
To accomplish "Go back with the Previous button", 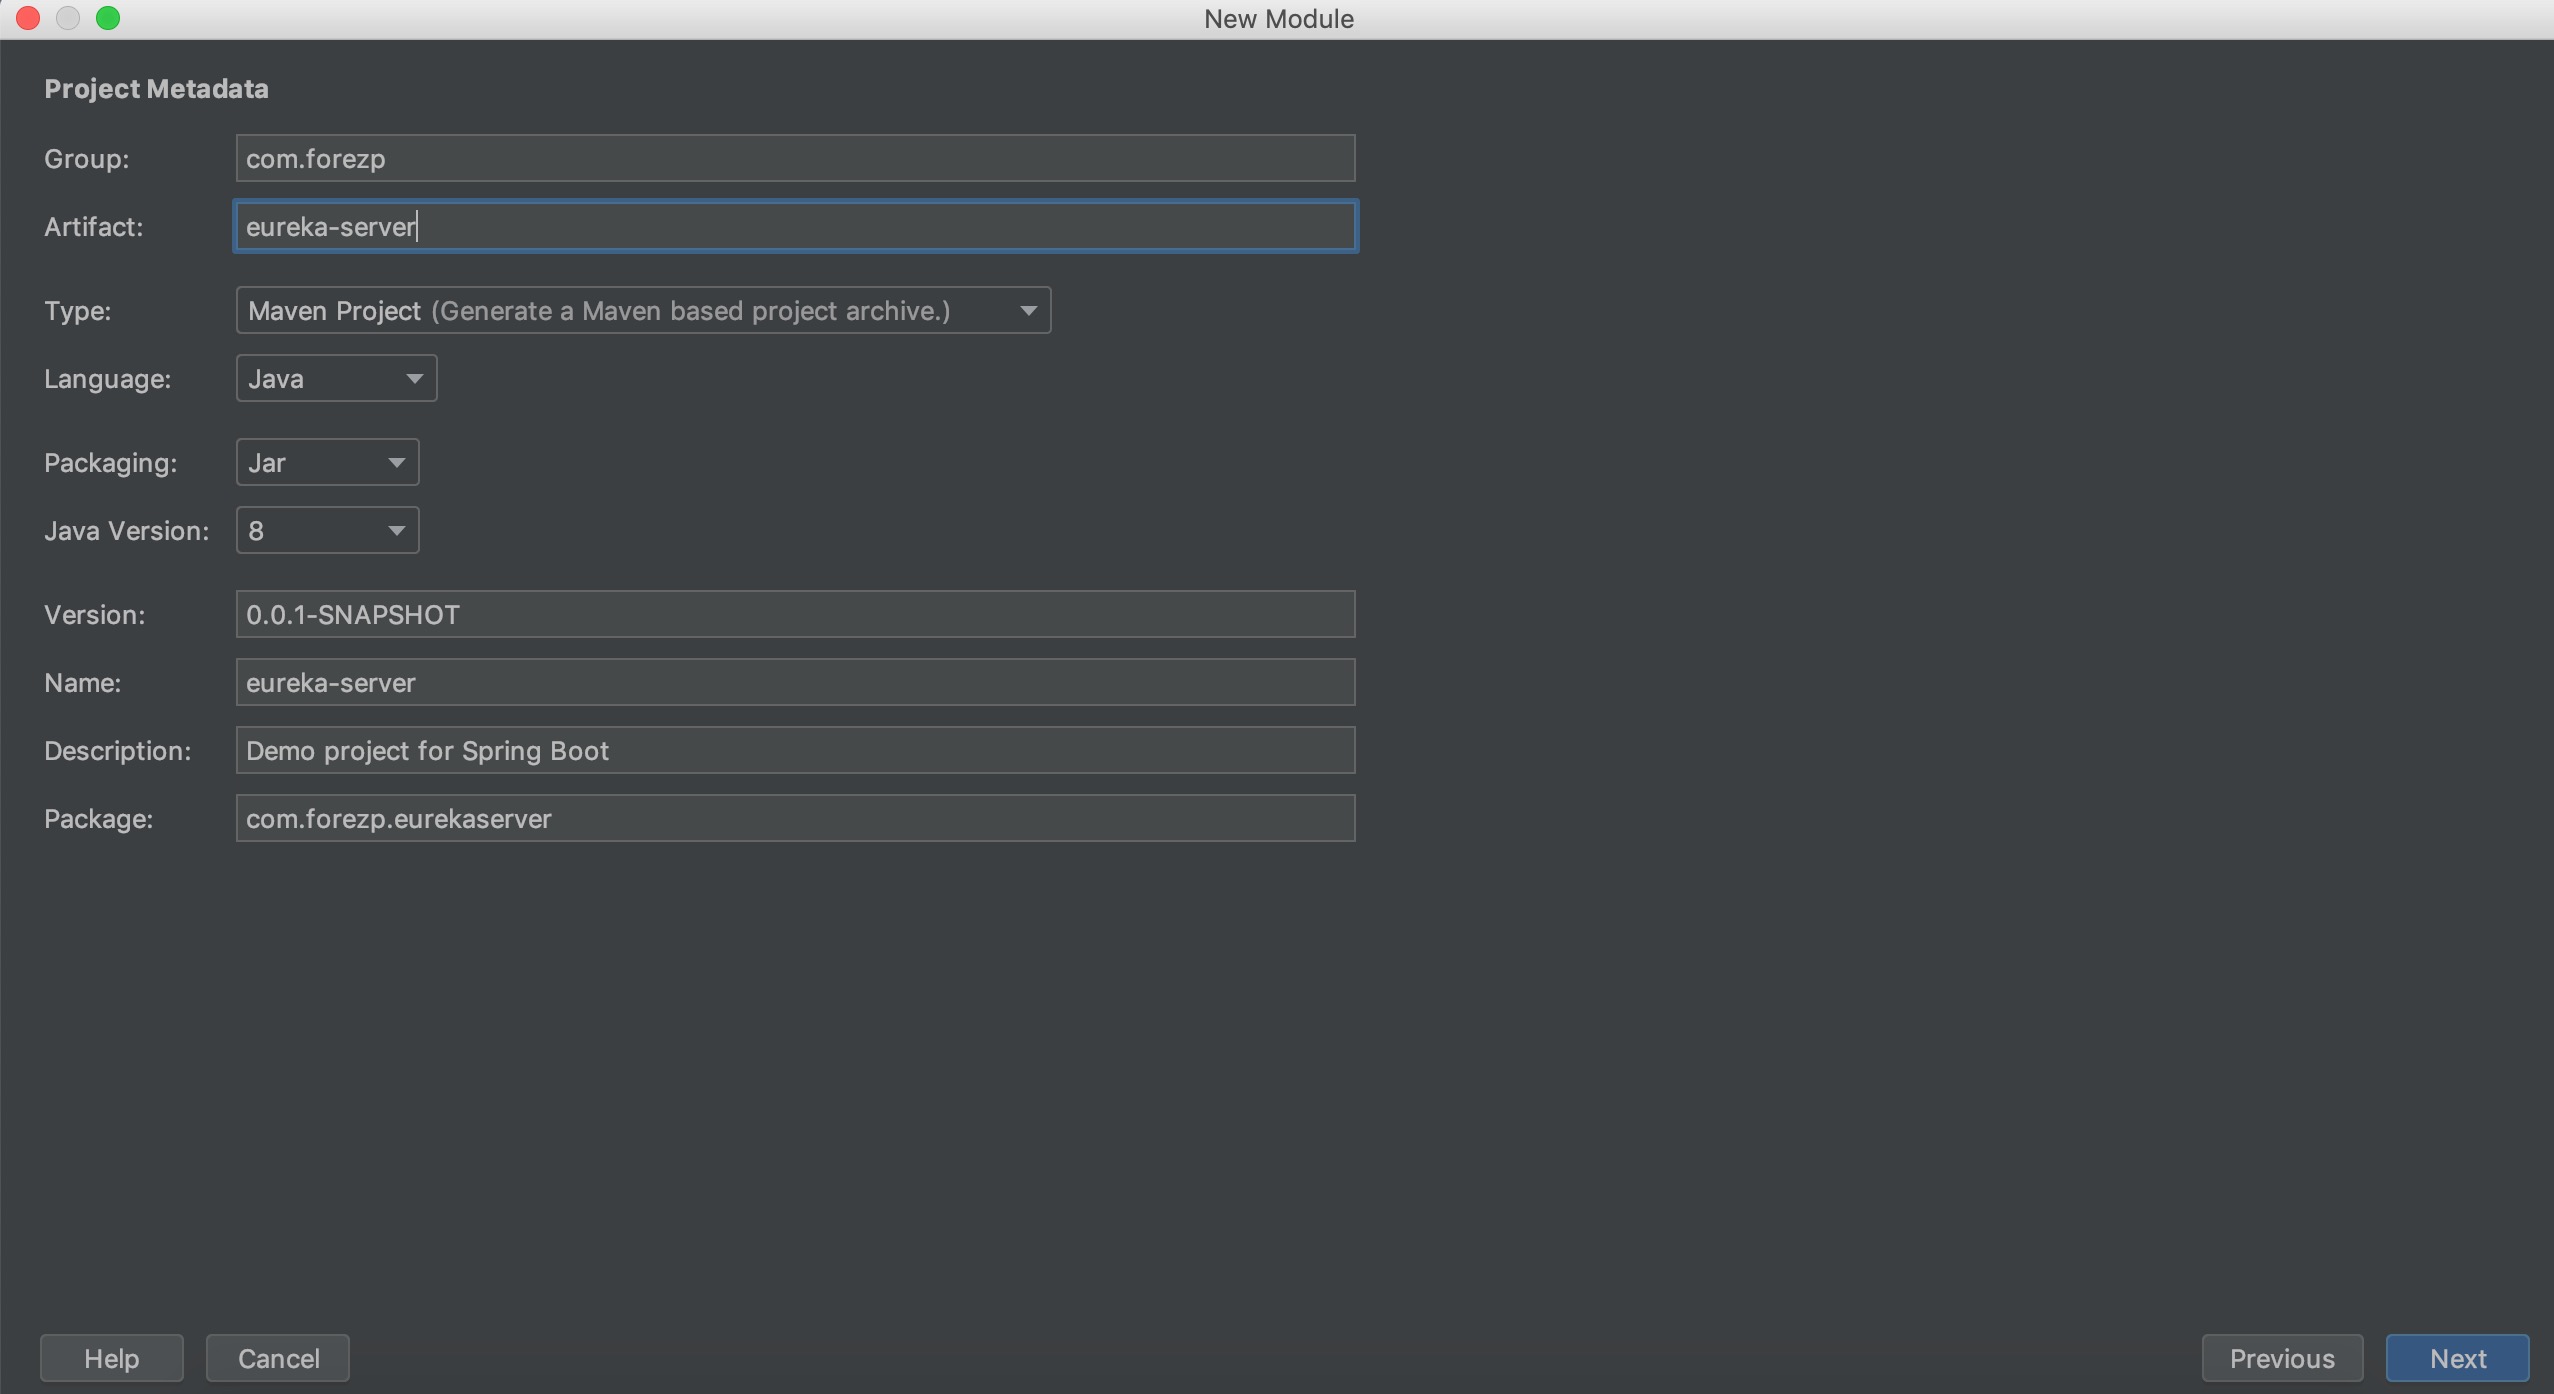I will (x=2281, y=1358).
